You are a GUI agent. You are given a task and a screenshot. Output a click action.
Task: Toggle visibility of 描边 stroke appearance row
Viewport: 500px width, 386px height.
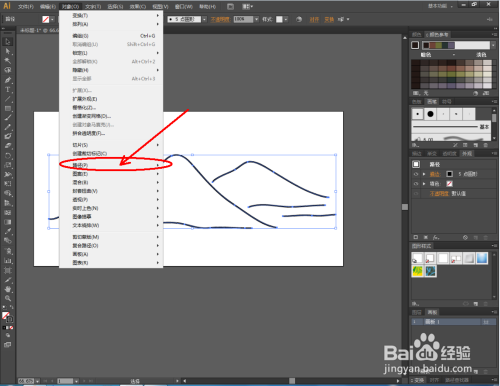(416, 174)
